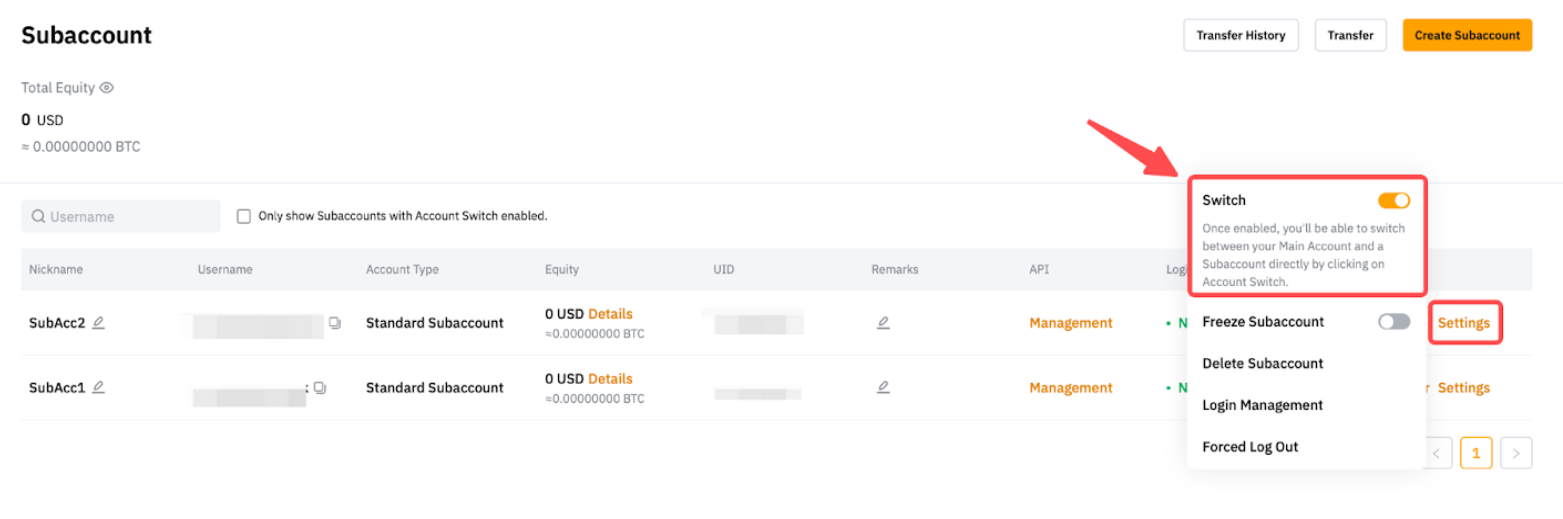Enable the Freeze Subaccount toggle
The width and height of the screenshot is (1563, 519).
pyautogui.click(x=1394, y=321)
